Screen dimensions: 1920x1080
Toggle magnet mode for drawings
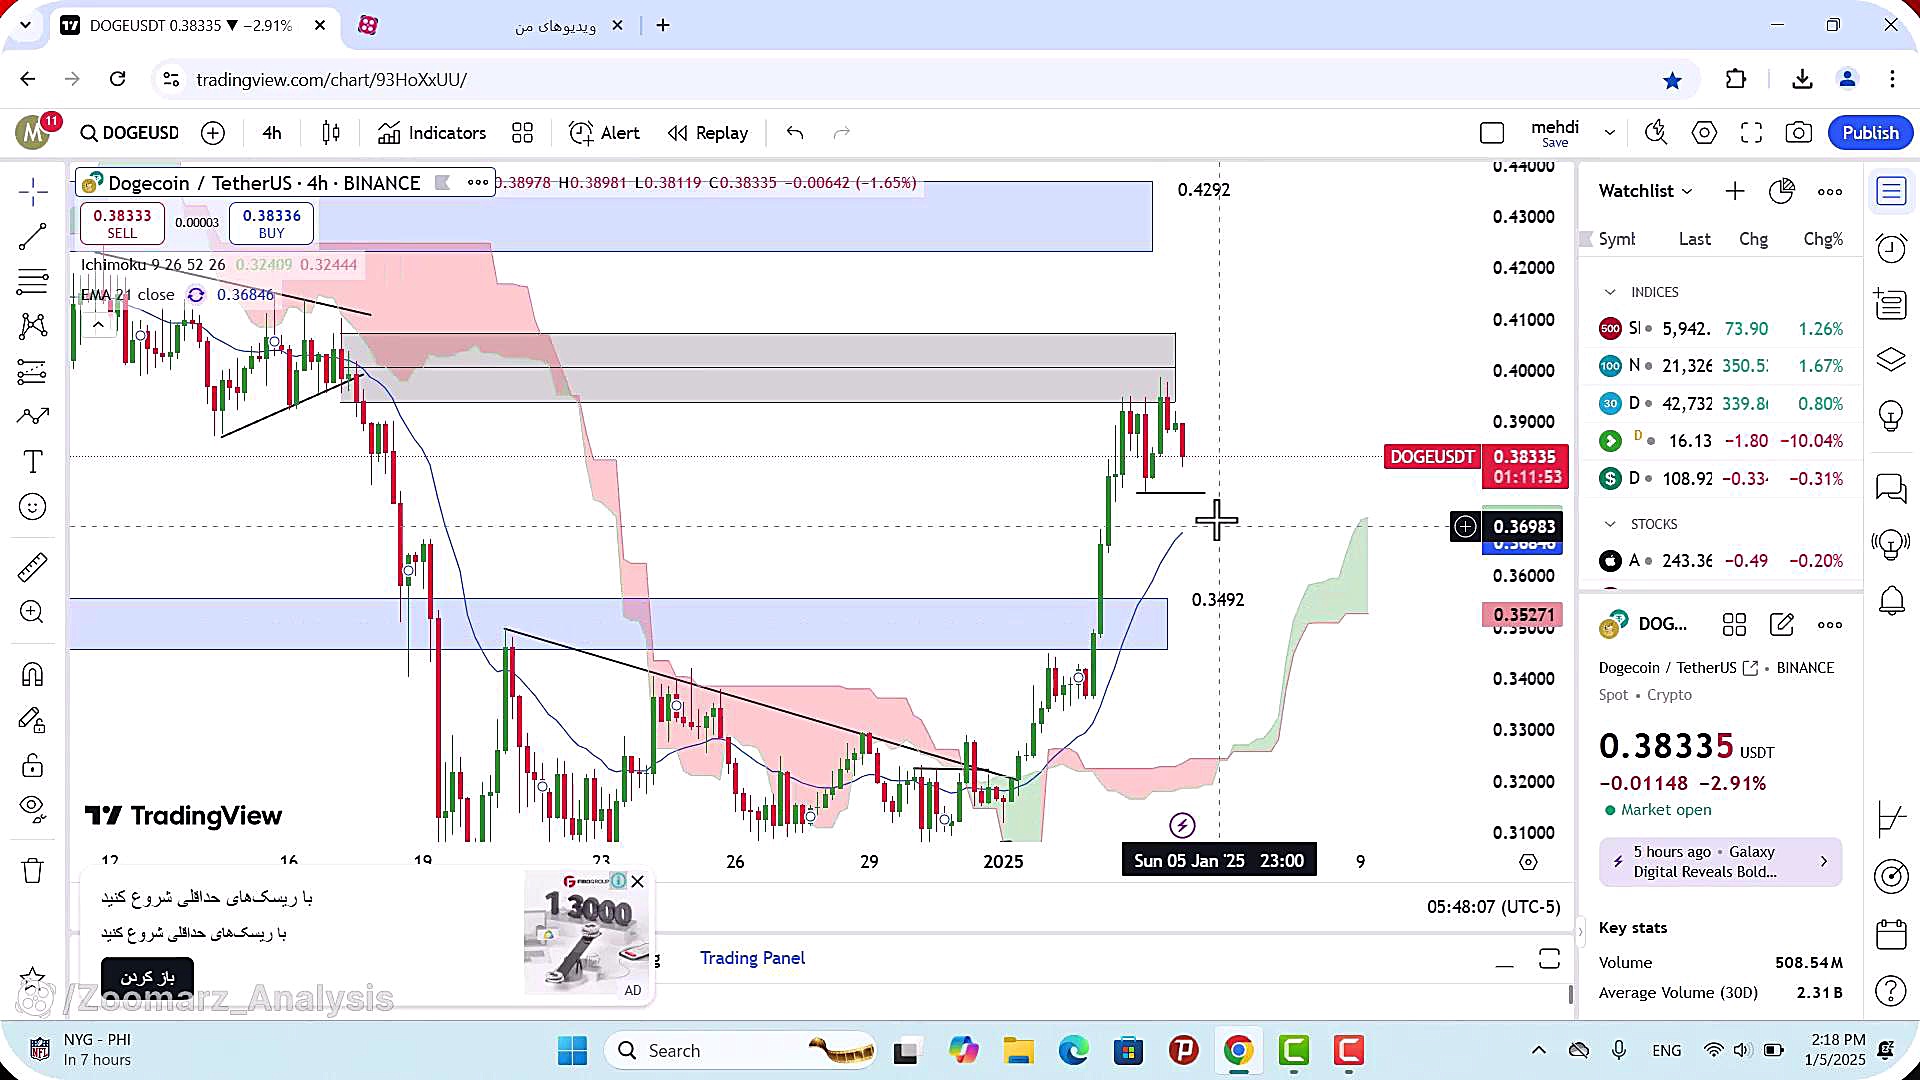[x=33, y=675]
